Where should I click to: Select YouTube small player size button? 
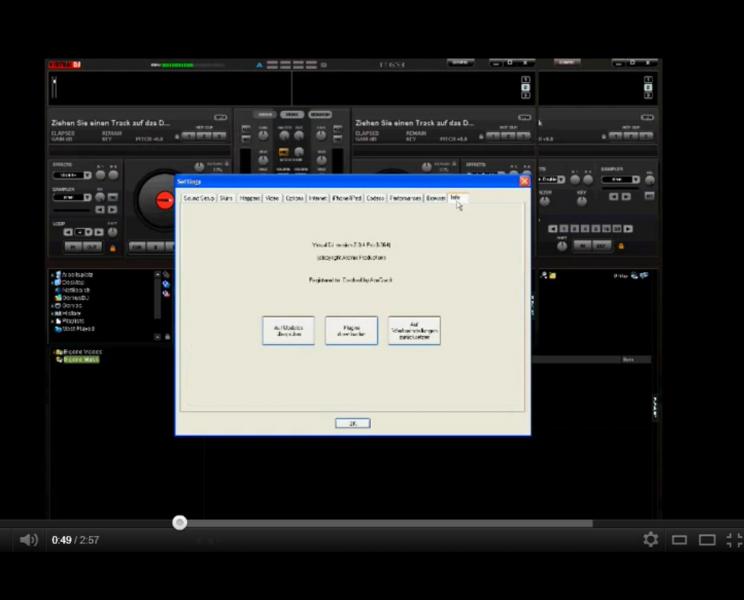(679, 540)
